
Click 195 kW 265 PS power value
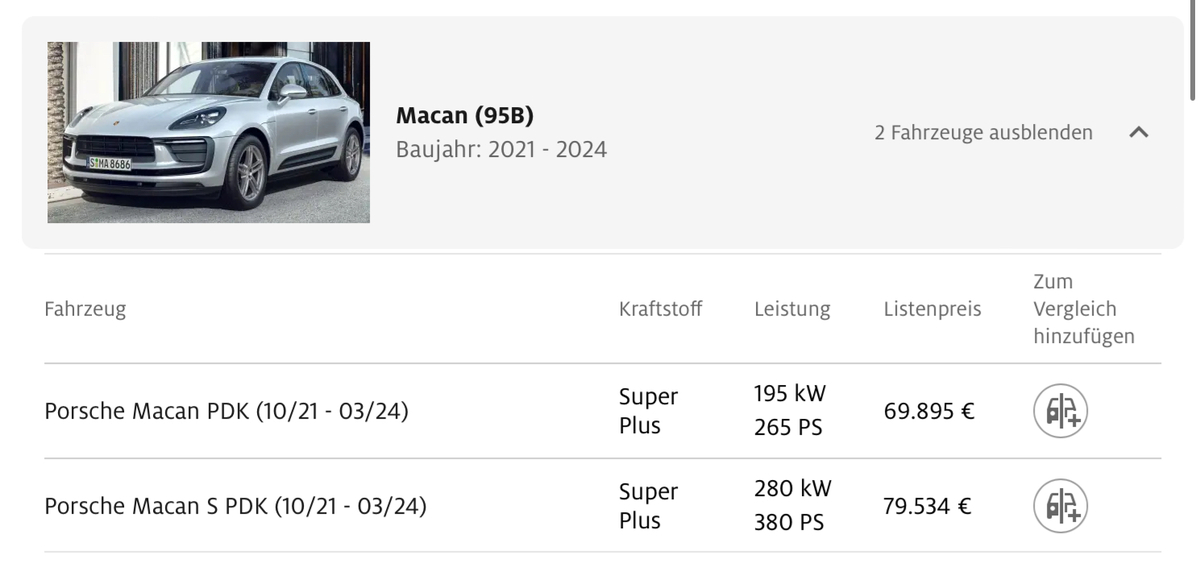click(x=790, y=411)
